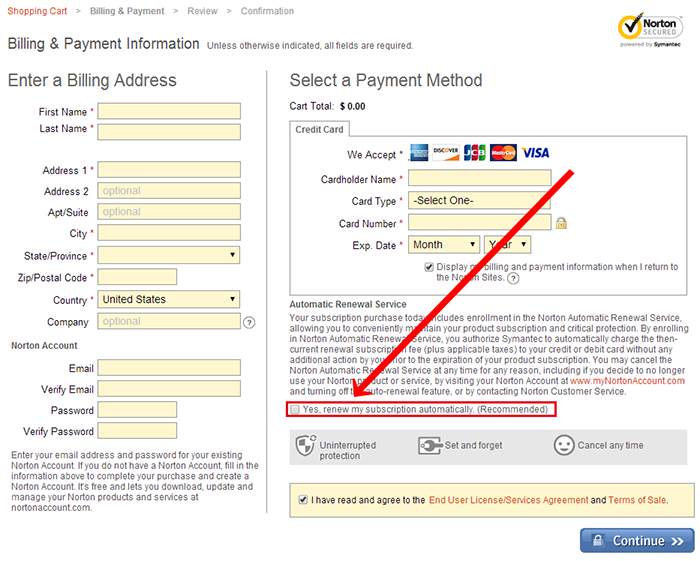This screenshot has height=561, width=700.
Task: Click the MasterCard logo
Action: tap(503, 153)
